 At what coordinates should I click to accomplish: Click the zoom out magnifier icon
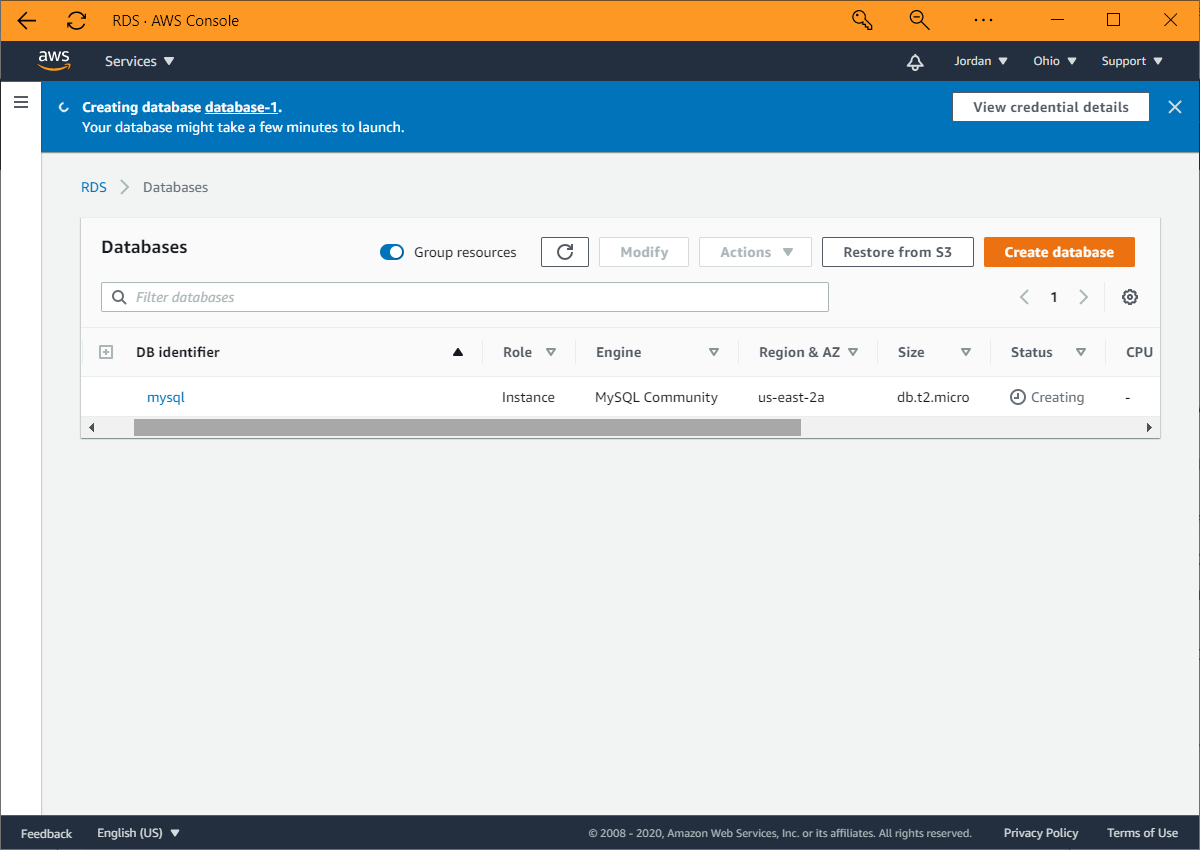pyautogui.click(x=920, y=20)
